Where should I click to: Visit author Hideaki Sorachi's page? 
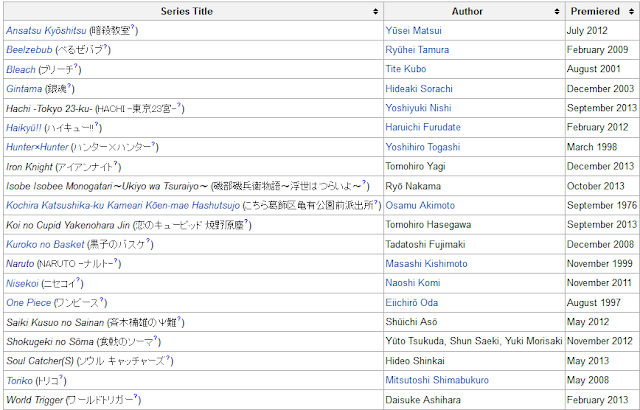click(419, 89)
